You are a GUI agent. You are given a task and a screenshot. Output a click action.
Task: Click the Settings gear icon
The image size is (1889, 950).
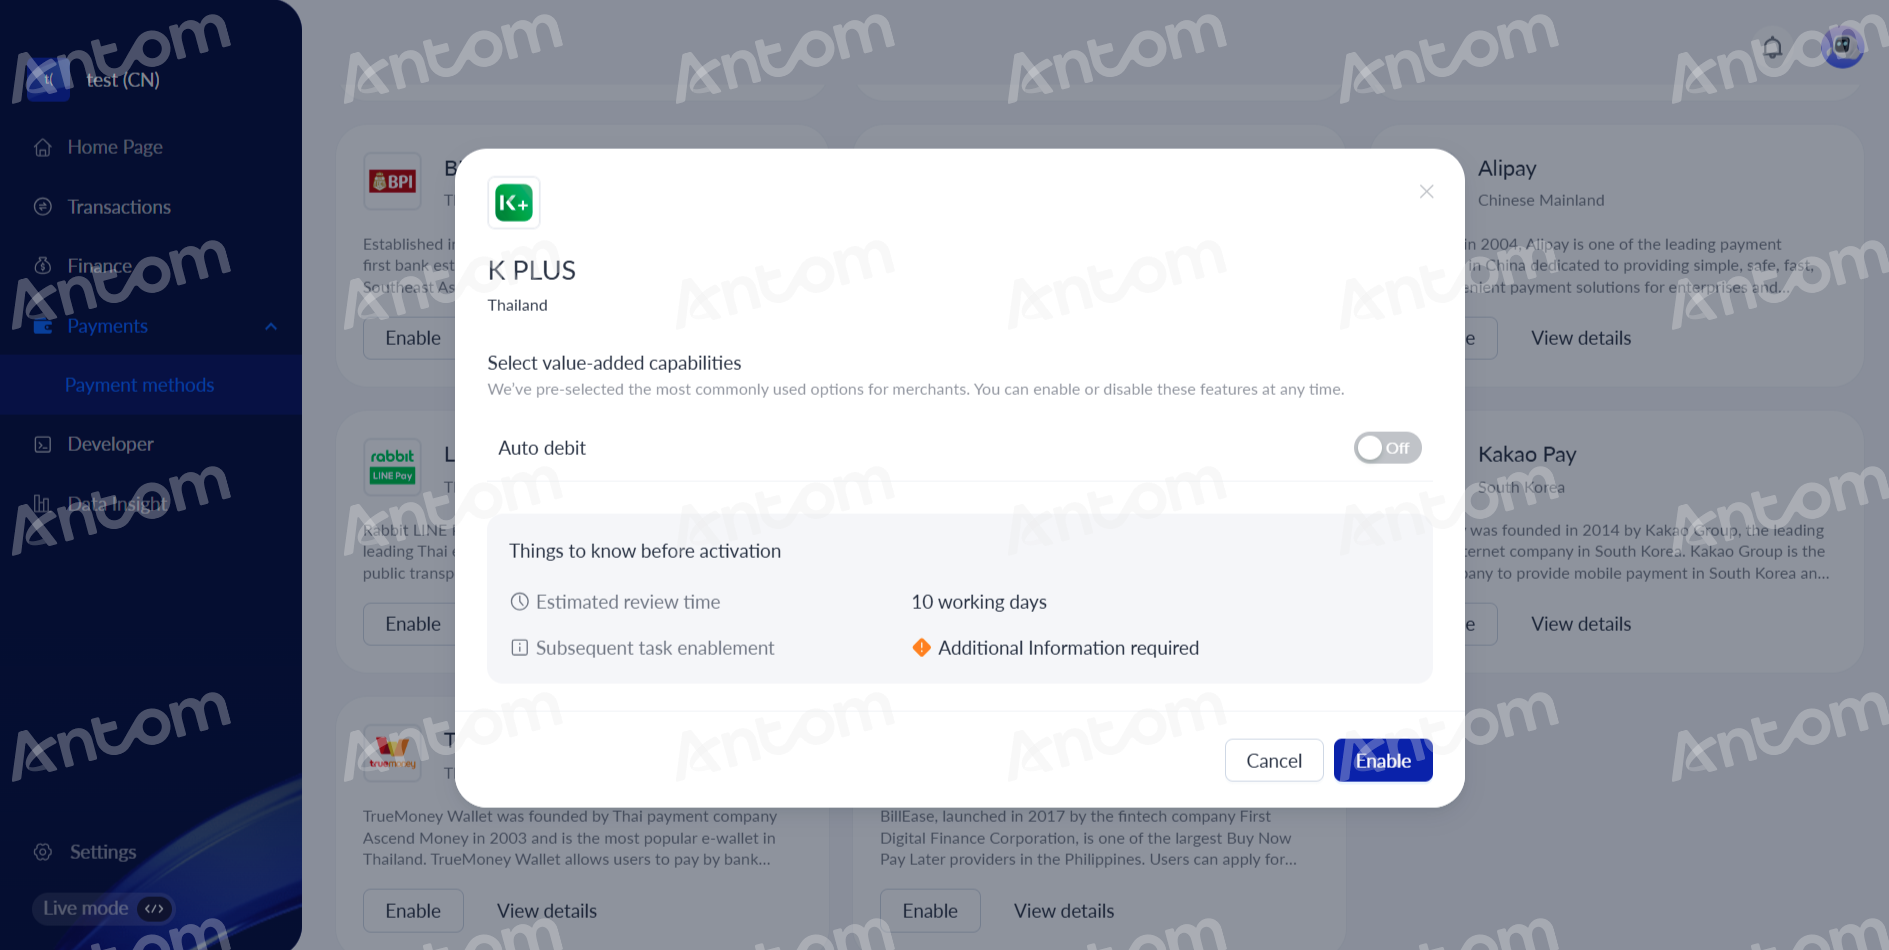click(43, 852)
